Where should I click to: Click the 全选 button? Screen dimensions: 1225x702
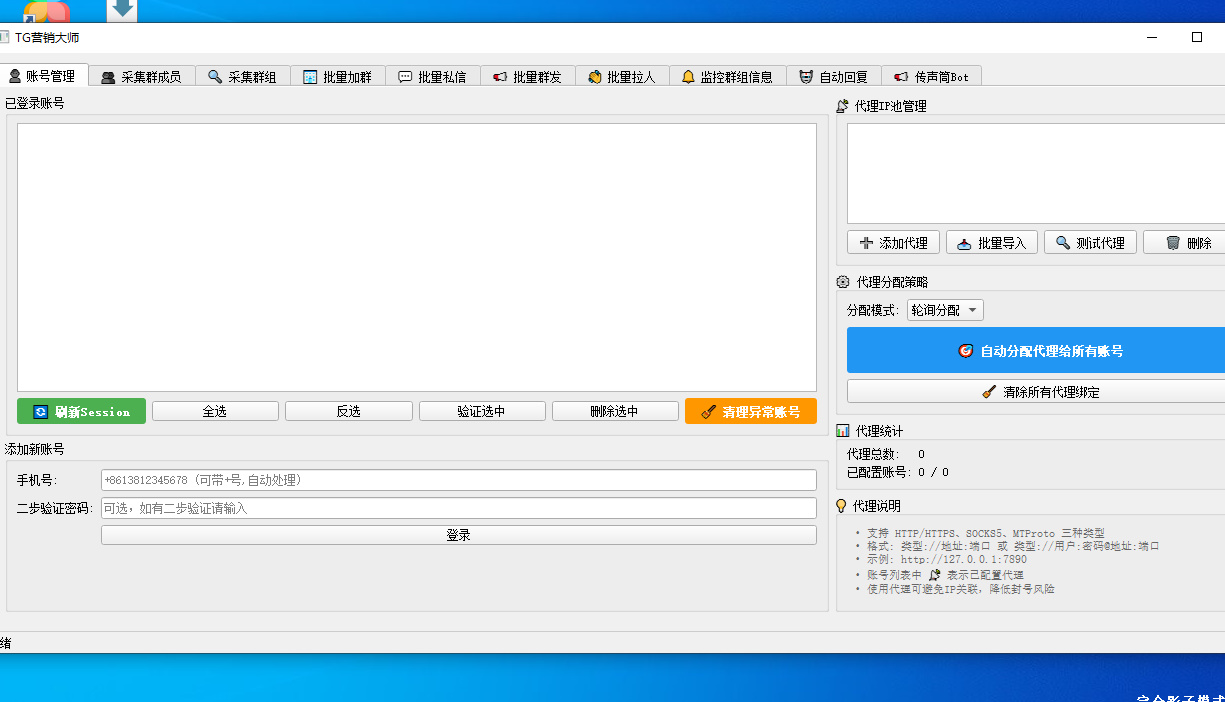coord(215,411)
